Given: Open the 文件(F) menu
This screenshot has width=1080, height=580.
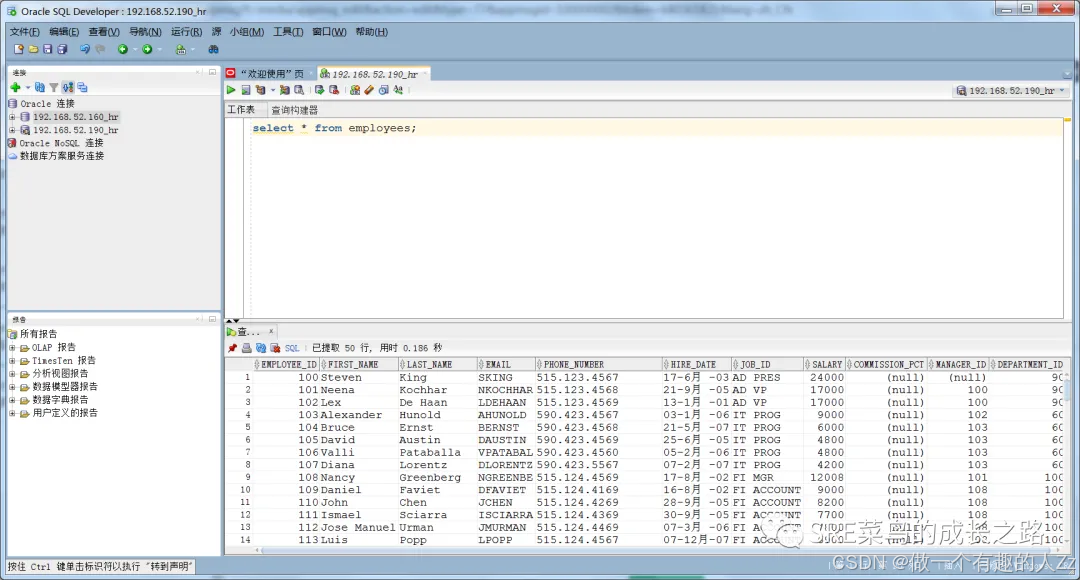Looking at the screenshot, I should [24, 32].
